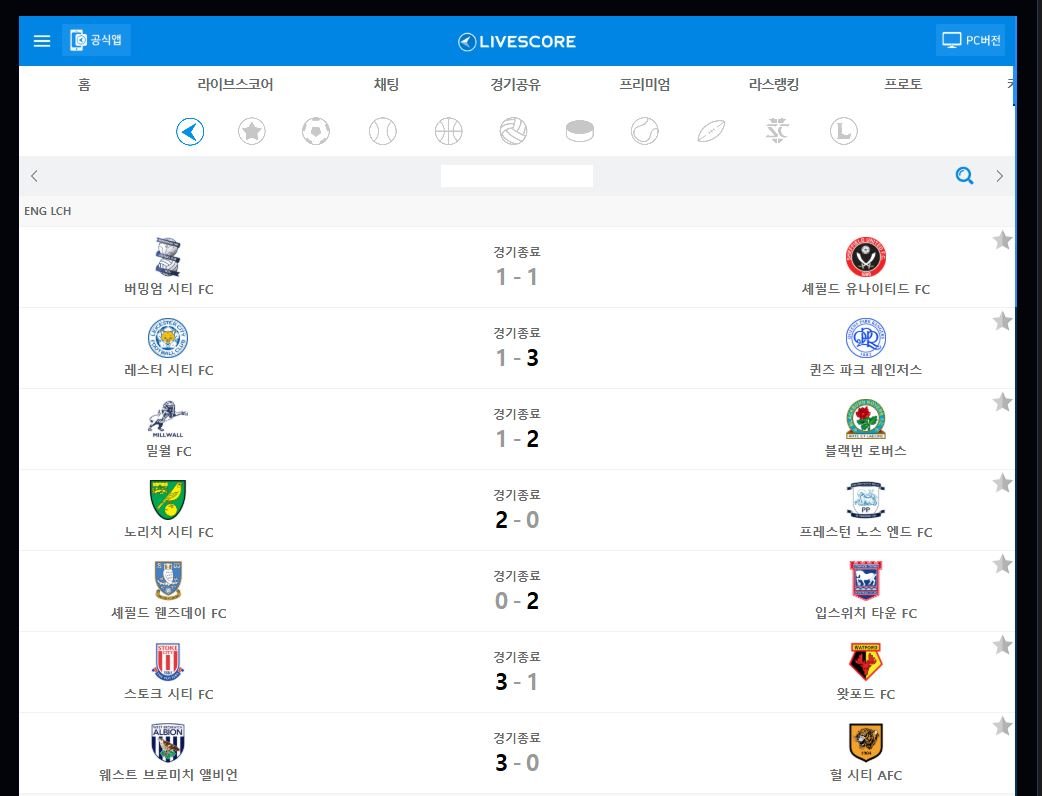
Task: Select the American football filter
Action: coord(711,131)
